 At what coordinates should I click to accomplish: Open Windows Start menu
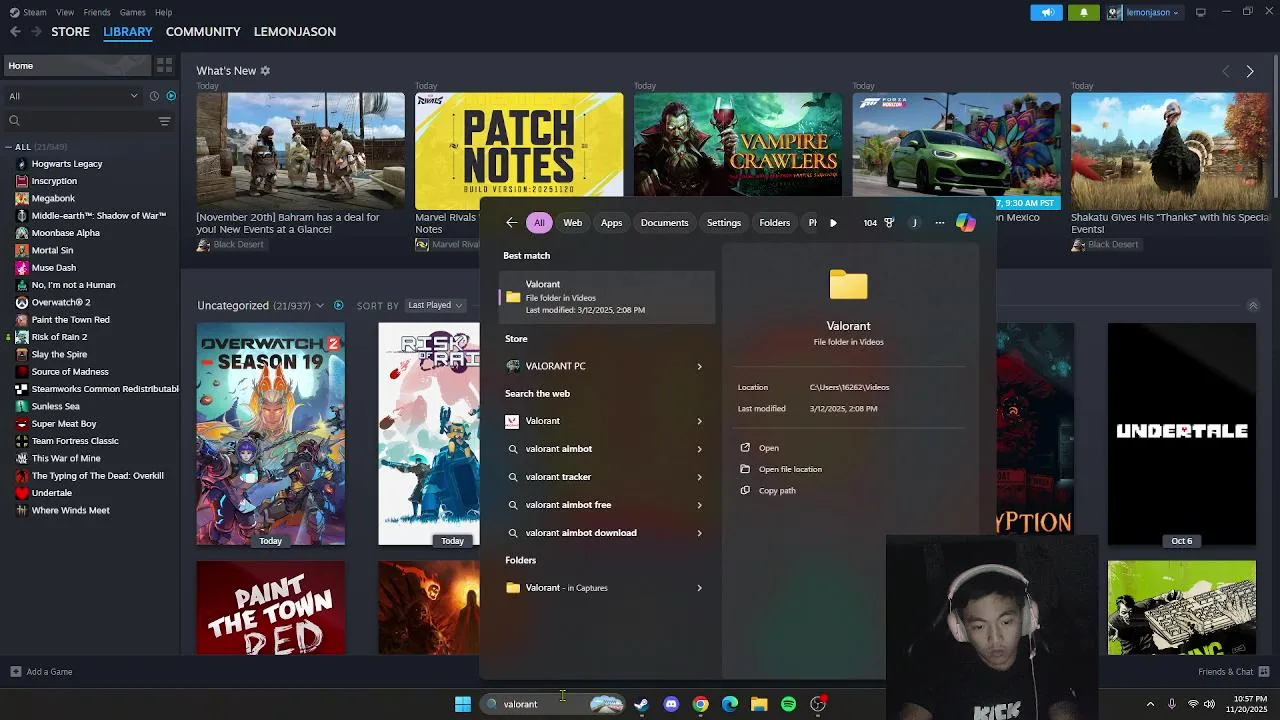(463, 704)
